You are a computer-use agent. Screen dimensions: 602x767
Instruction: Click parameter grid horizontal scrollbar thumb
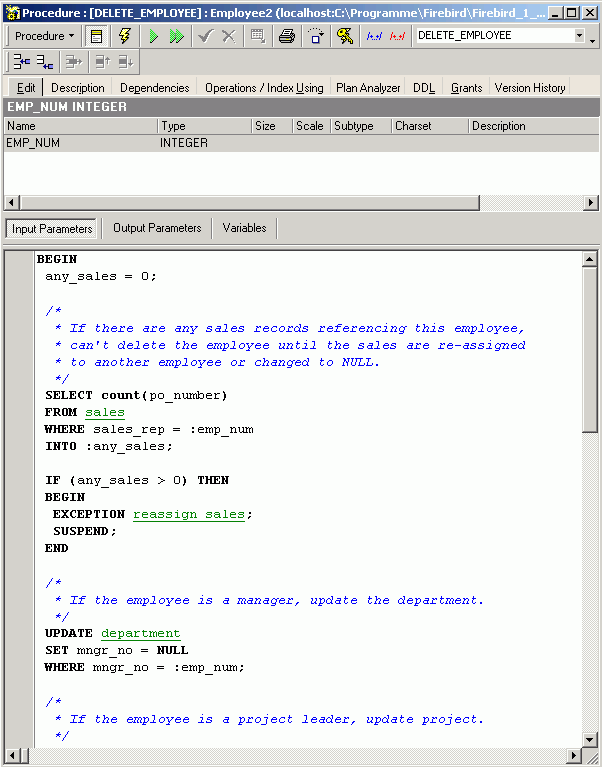click(x=249, y=202)
